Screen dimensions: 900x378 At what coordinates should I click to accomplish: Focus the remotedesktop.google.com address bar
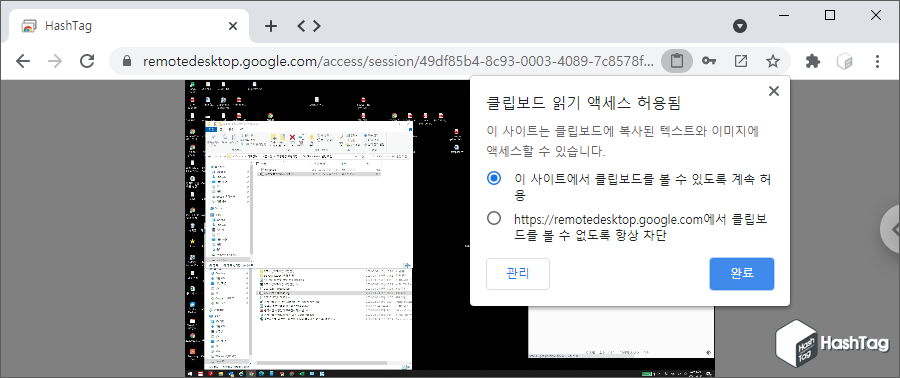(x=398, y=61)
